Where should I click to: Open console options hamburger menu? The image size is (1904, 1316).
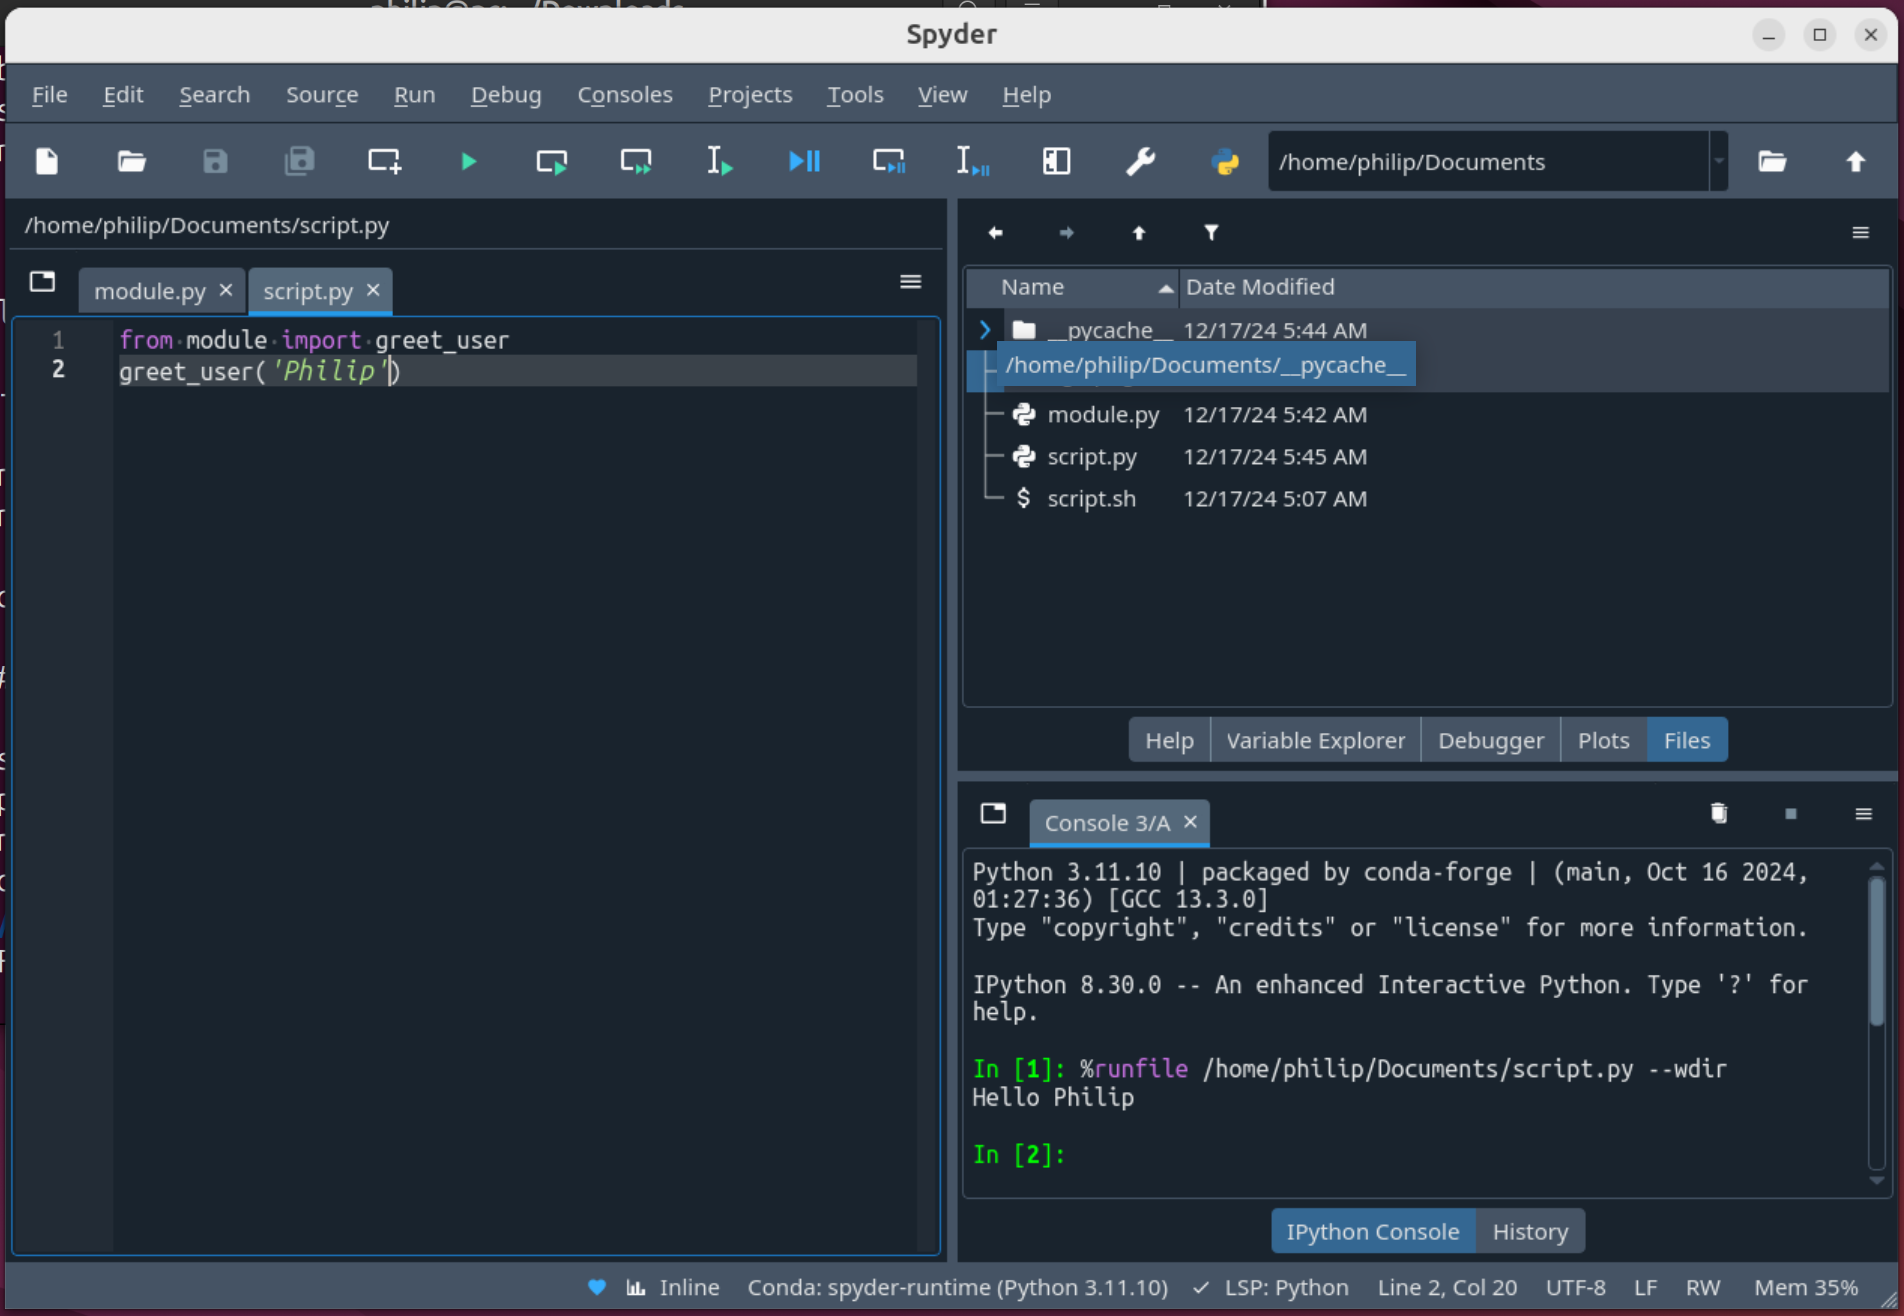click(1863, 814)
